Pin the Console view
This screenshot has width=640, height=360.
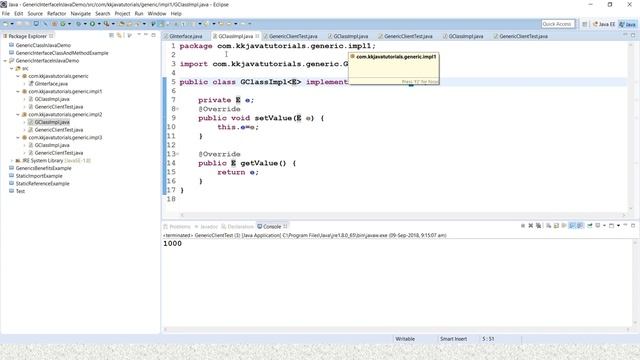click(x=590, y=225)
